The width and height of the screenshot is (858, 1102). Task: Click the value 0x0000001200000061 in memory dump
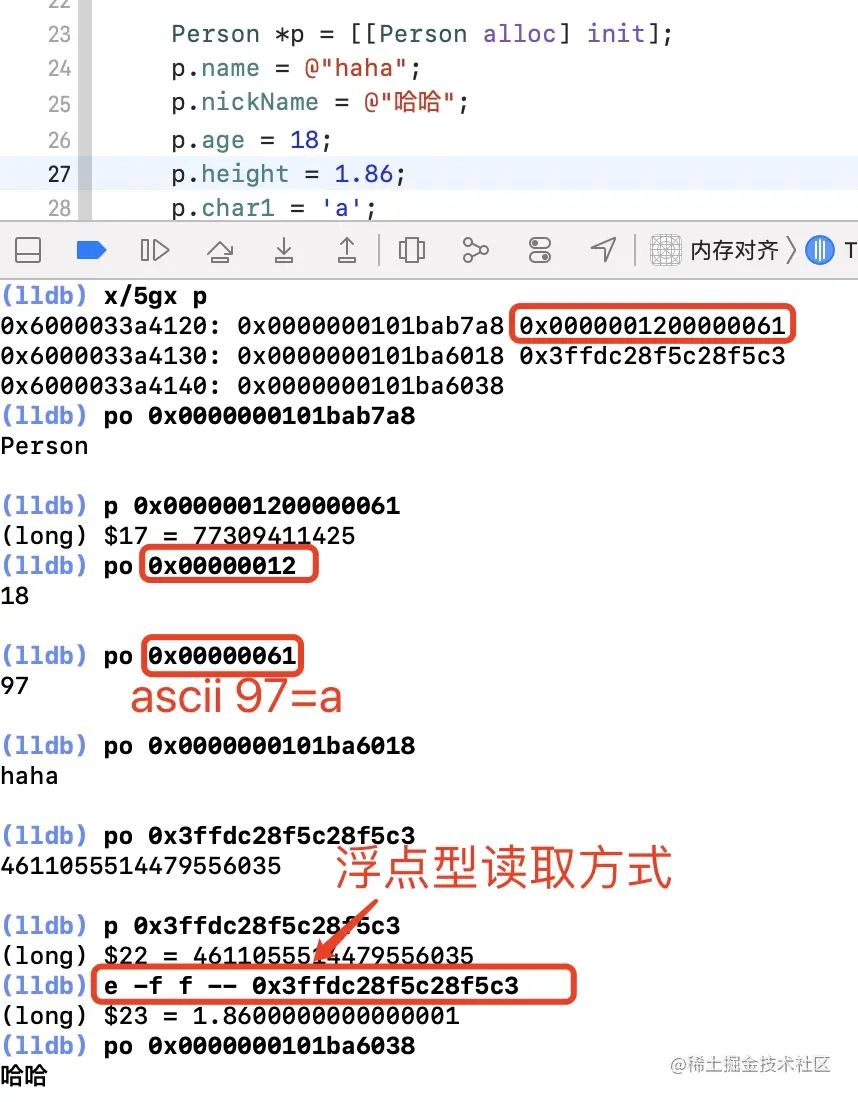tap(652, 325)
